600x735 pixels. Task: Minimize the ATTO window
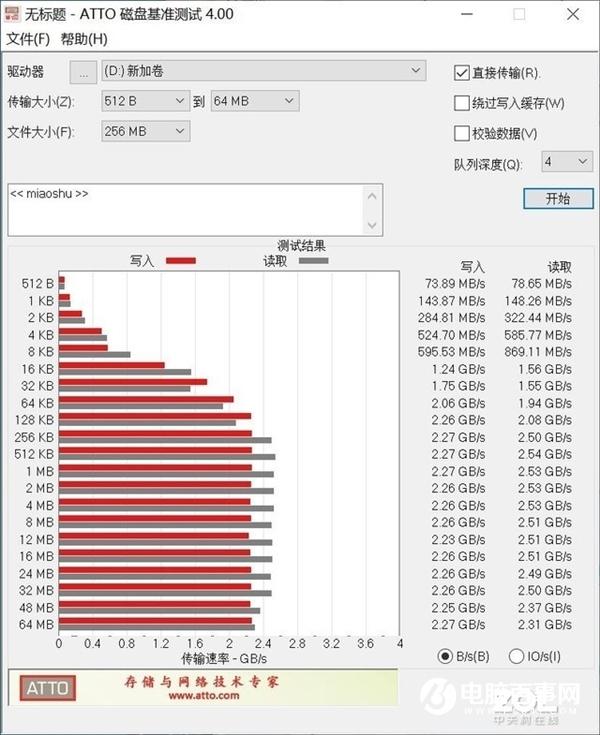[x=467, y=14]
